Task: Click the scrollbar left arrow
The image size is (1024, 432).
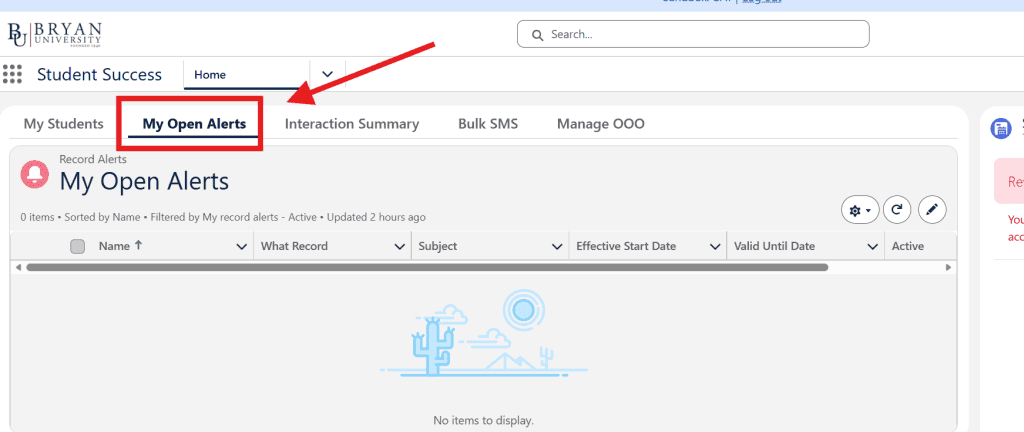Action: (x=18, y=267)
